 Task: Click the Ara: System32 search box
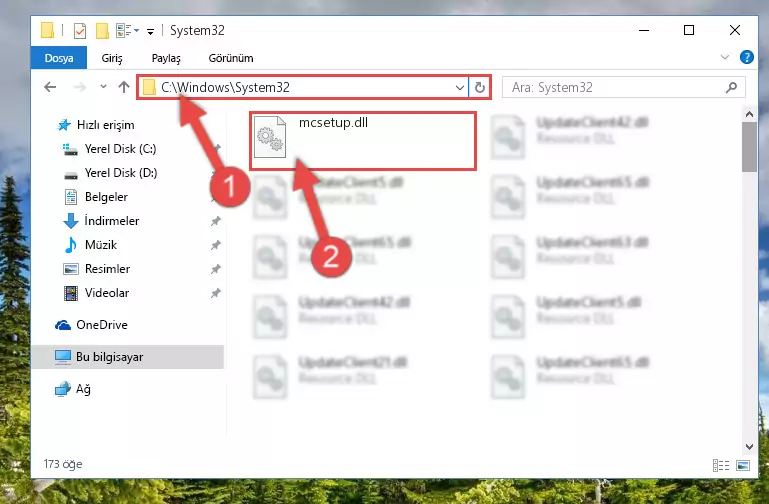pos(623,87)
